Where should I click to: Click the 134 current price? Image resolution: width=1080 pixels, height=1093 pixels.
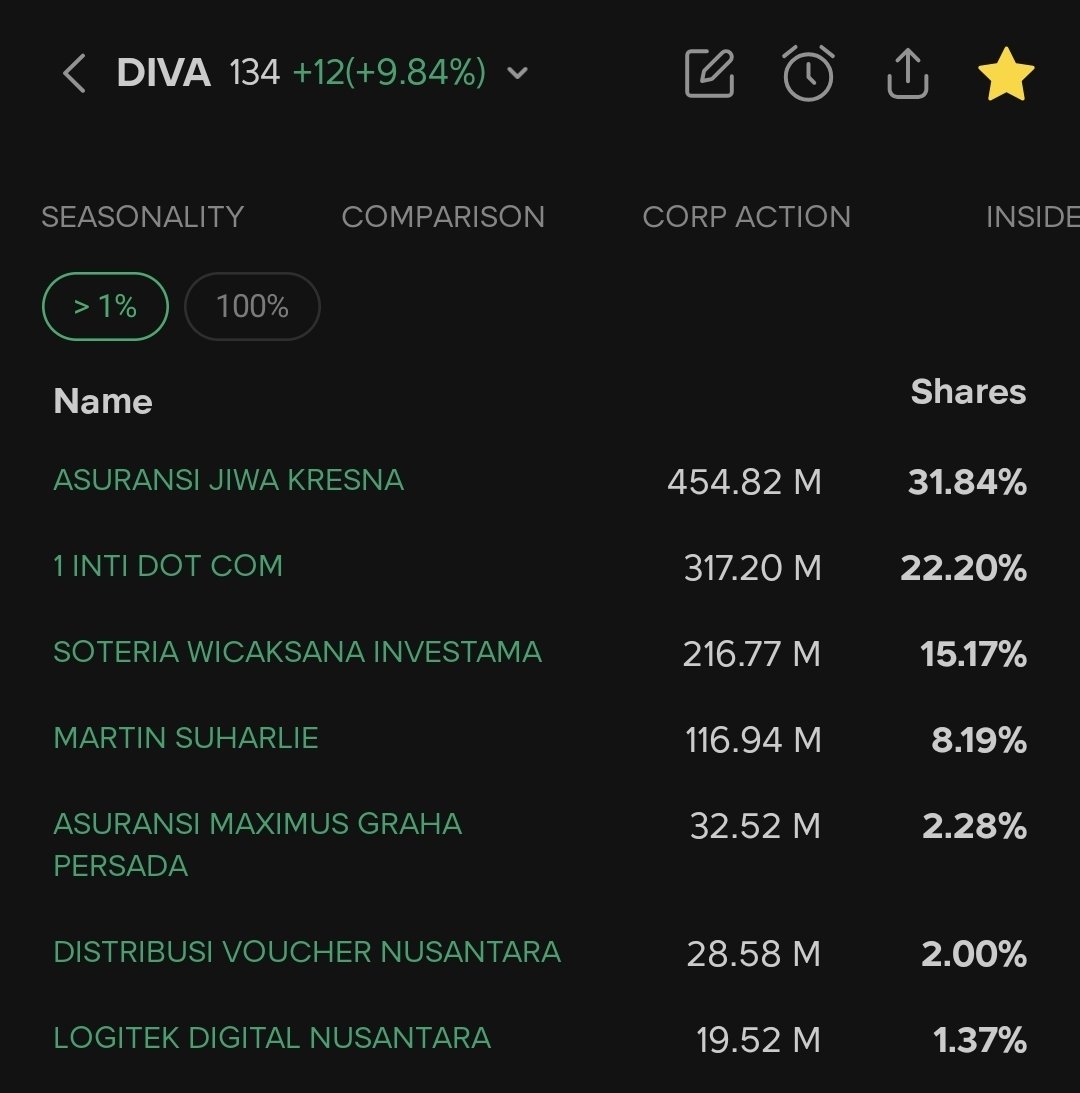tap(254, 72)
